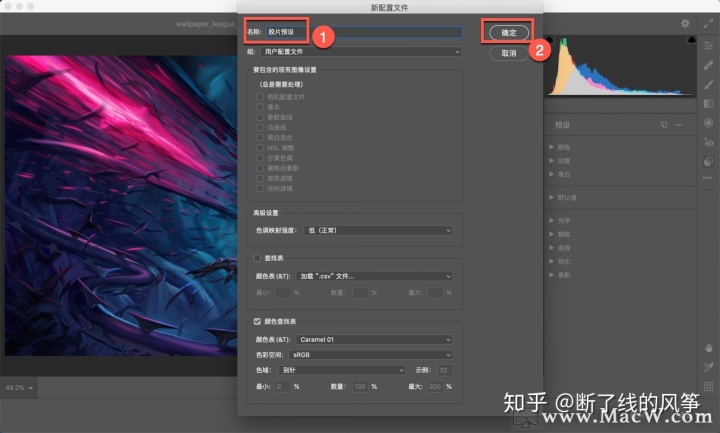Check the HSL 调整 checkbox
Screen dimensions: 720x433
260,148
